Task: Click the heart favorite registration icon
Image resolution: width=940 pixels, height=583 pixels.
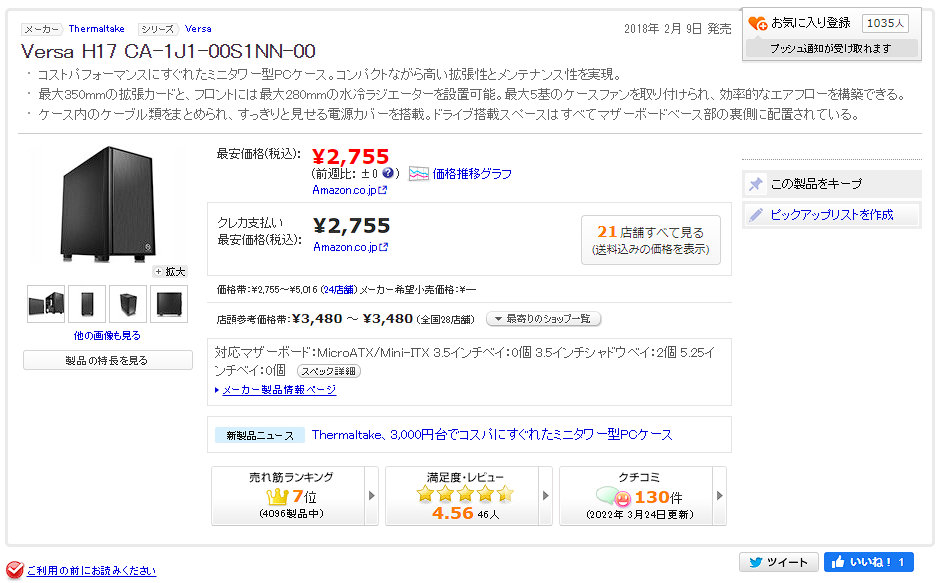Action: click(x=758, y=23)
